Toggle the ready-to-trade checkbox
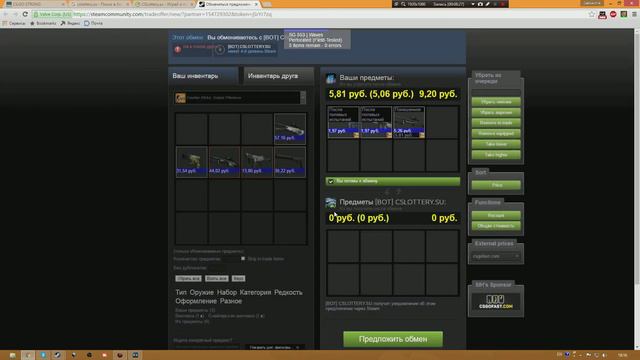 331,181
